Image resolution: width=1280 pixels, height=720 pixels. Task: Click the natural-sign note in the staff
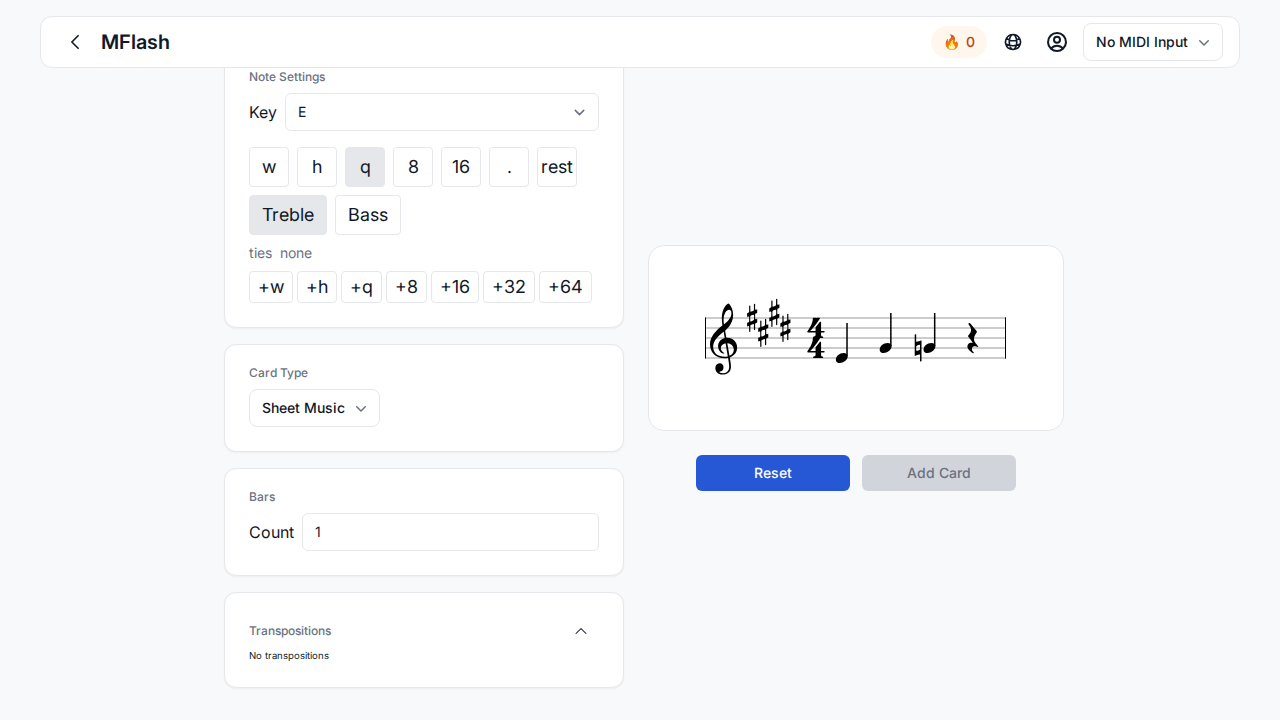click(x=928, y=337)
